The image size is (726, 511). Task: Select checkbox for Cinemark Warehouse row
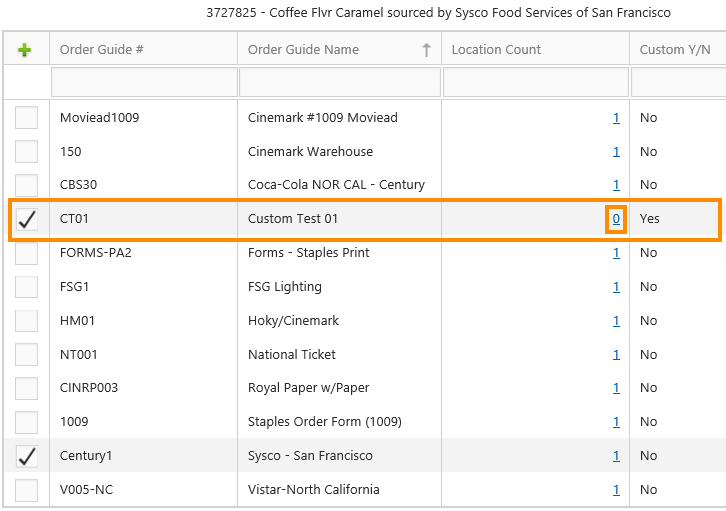tap(26, 152)
